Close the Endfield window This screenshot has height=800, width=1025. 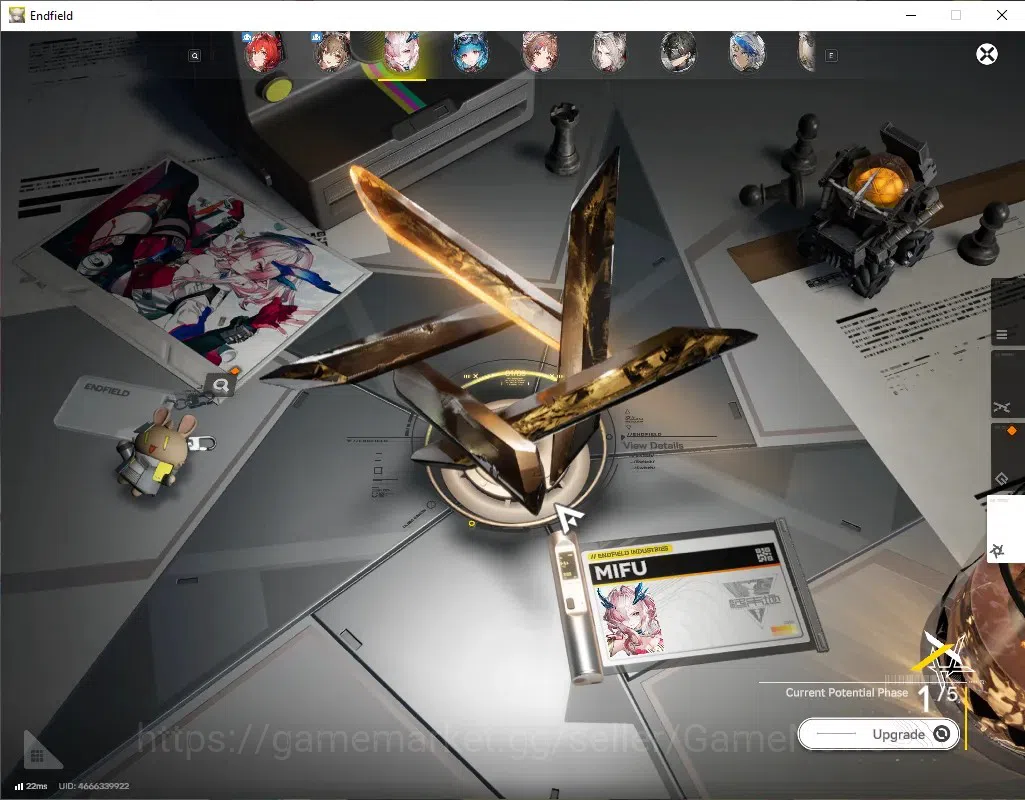(x=1001, y=15)
